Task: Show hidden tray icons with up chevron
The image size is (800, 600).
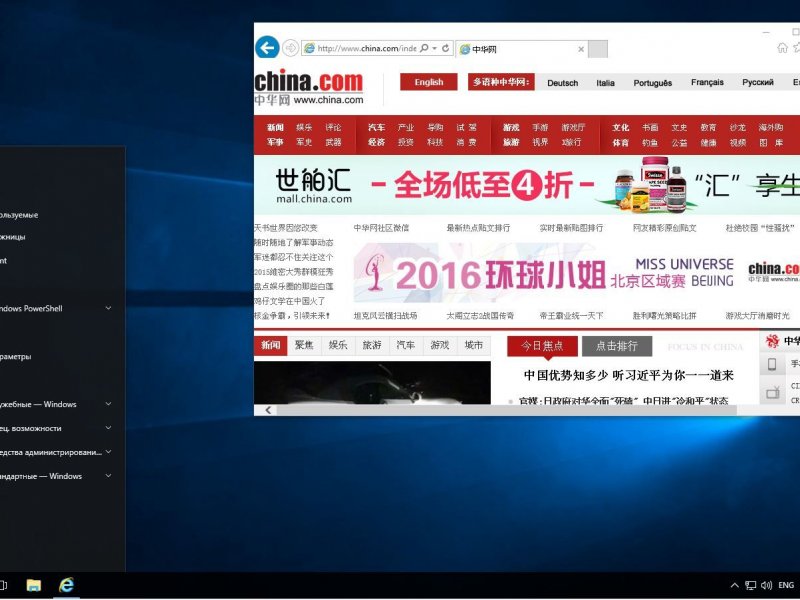Action: [734, 585]
